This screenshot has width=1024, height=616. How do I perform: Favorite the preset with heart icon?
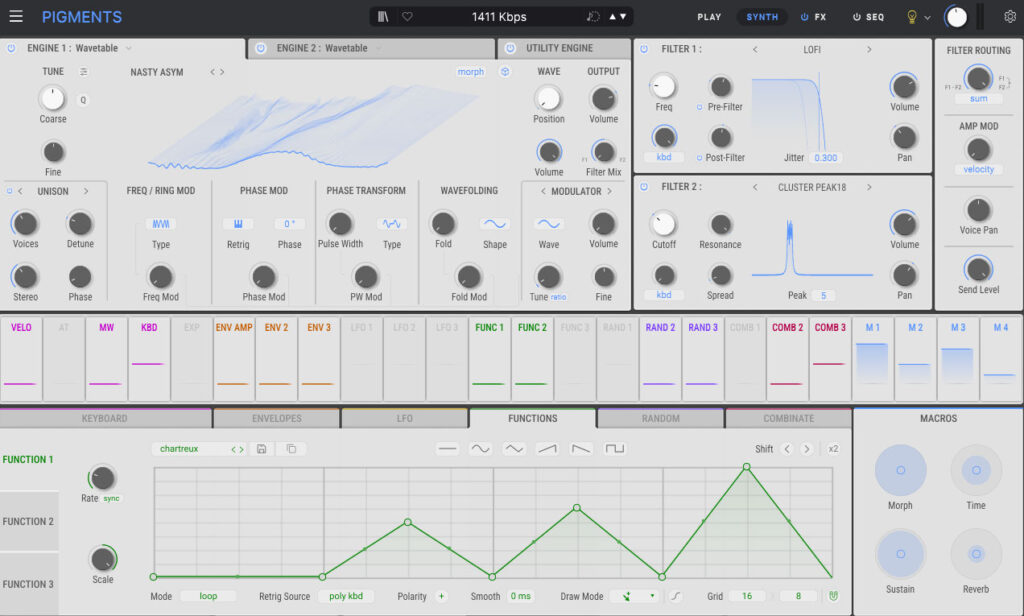tap(407, 16)
